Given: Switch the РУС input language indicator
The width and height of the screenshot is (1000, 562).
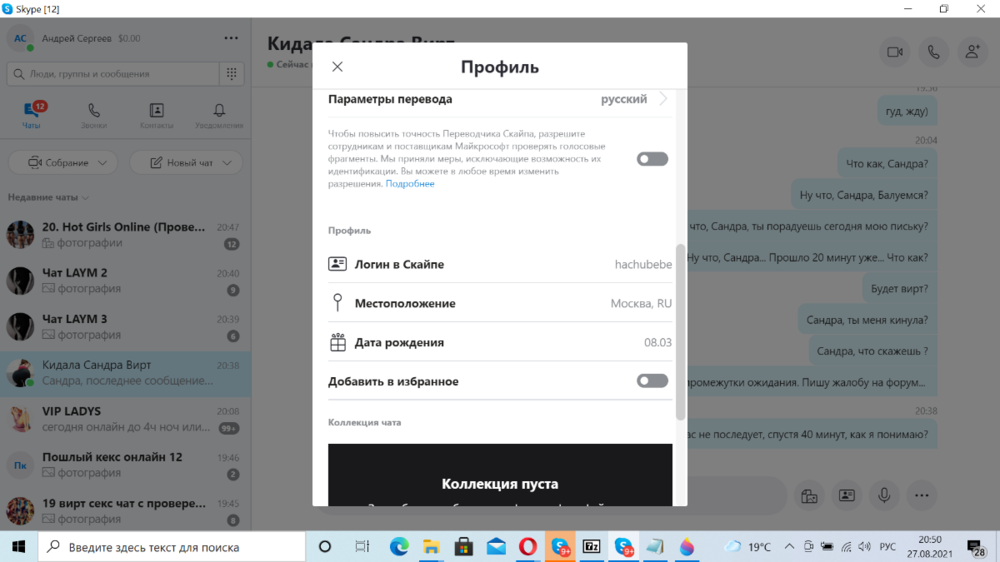Looking at the screenshot, I should [x=888, y=547].
